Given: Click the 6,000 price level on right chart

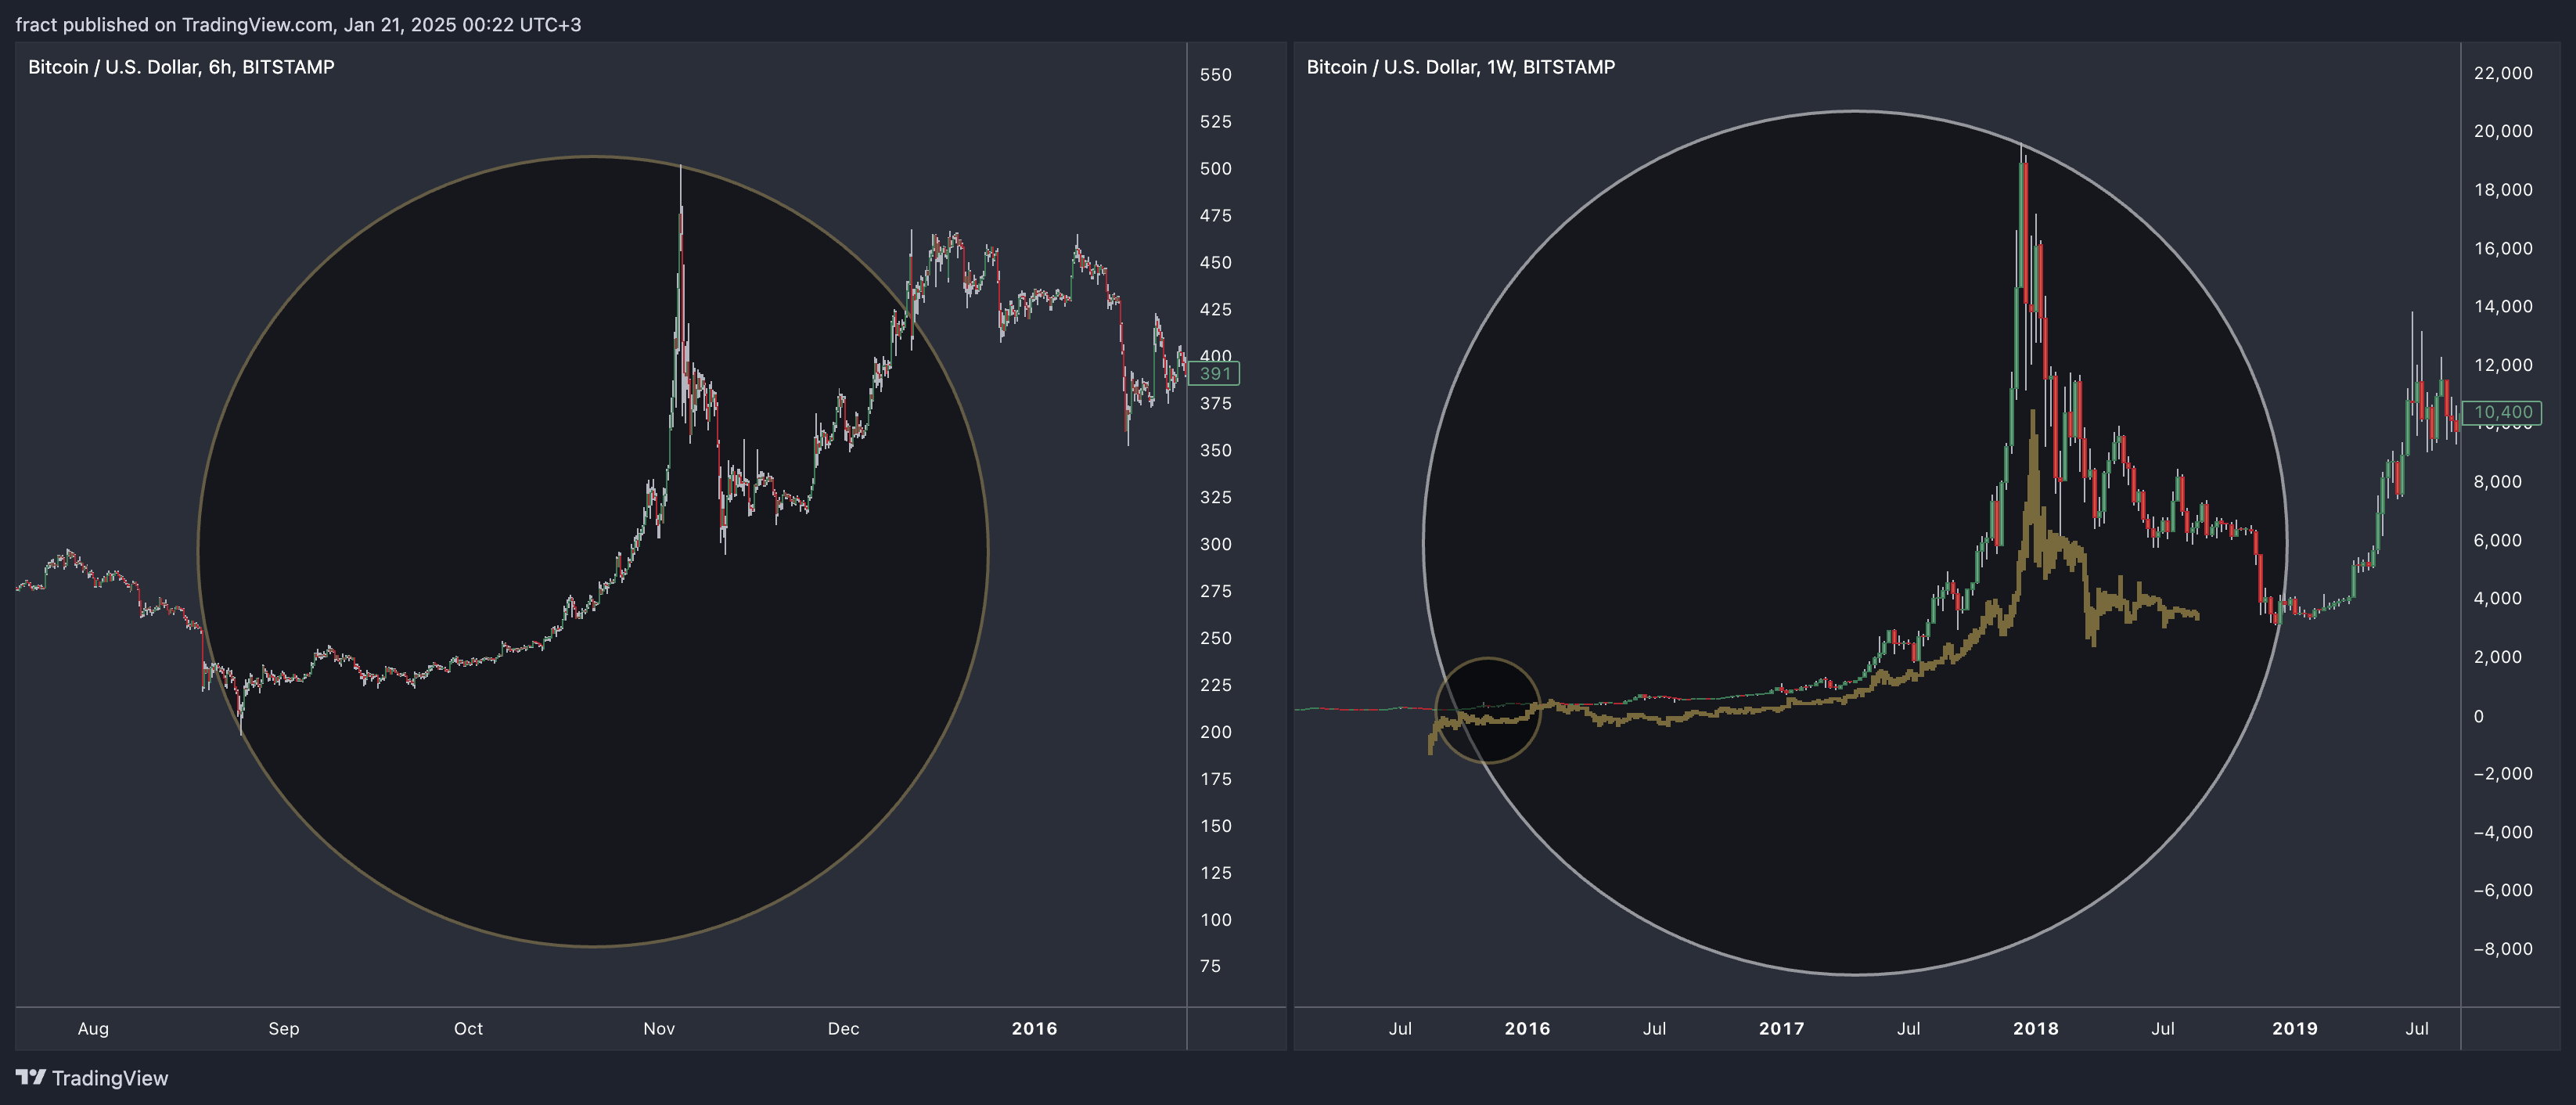Looking at the screenshot, I should tap(2498, 540).
